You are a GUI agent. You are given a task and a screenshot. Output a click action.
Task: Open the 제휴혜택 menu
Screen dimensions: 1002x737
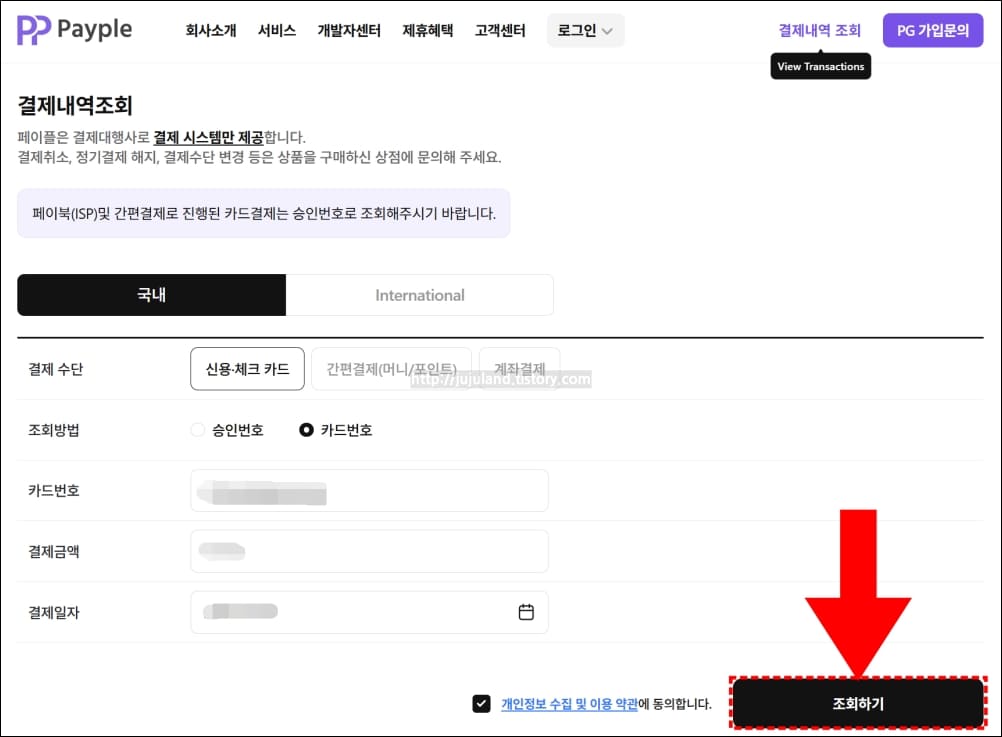click(x=428, y=30)
